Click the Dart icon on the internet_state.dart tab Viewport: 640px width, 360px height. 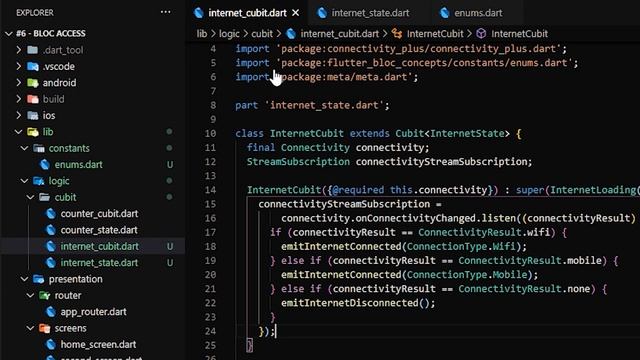click(x=322, y=13)
